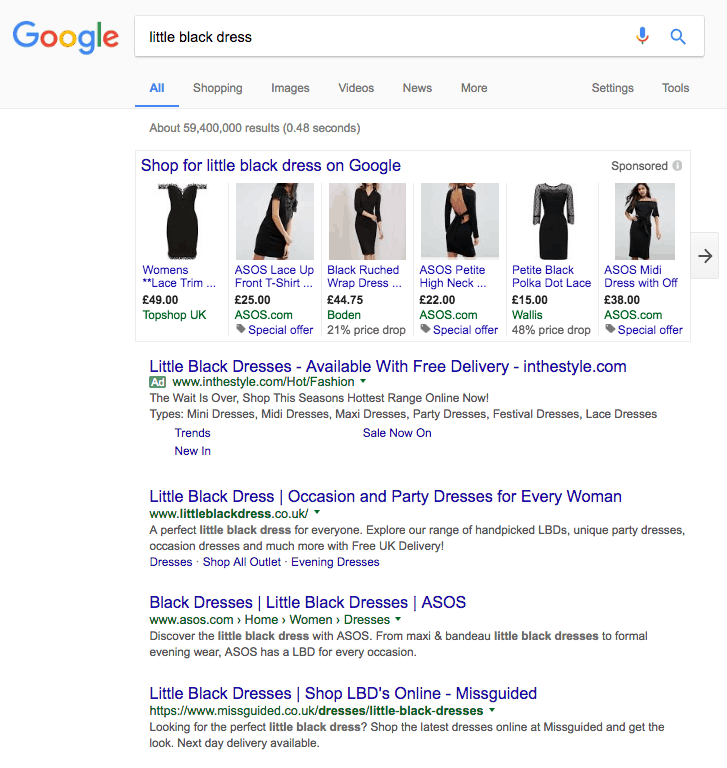This screenshot has height=768, width=727.
Task: Click 'ASOS Midi Dress with Off' title
Action: (641, 277)
